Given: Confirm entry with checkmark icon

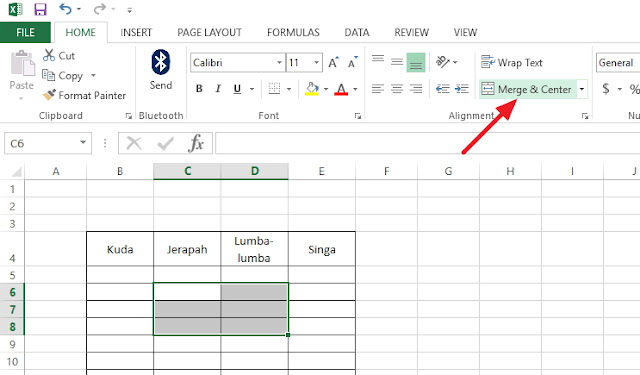Looking at the screenshot, I should point(165,143).
